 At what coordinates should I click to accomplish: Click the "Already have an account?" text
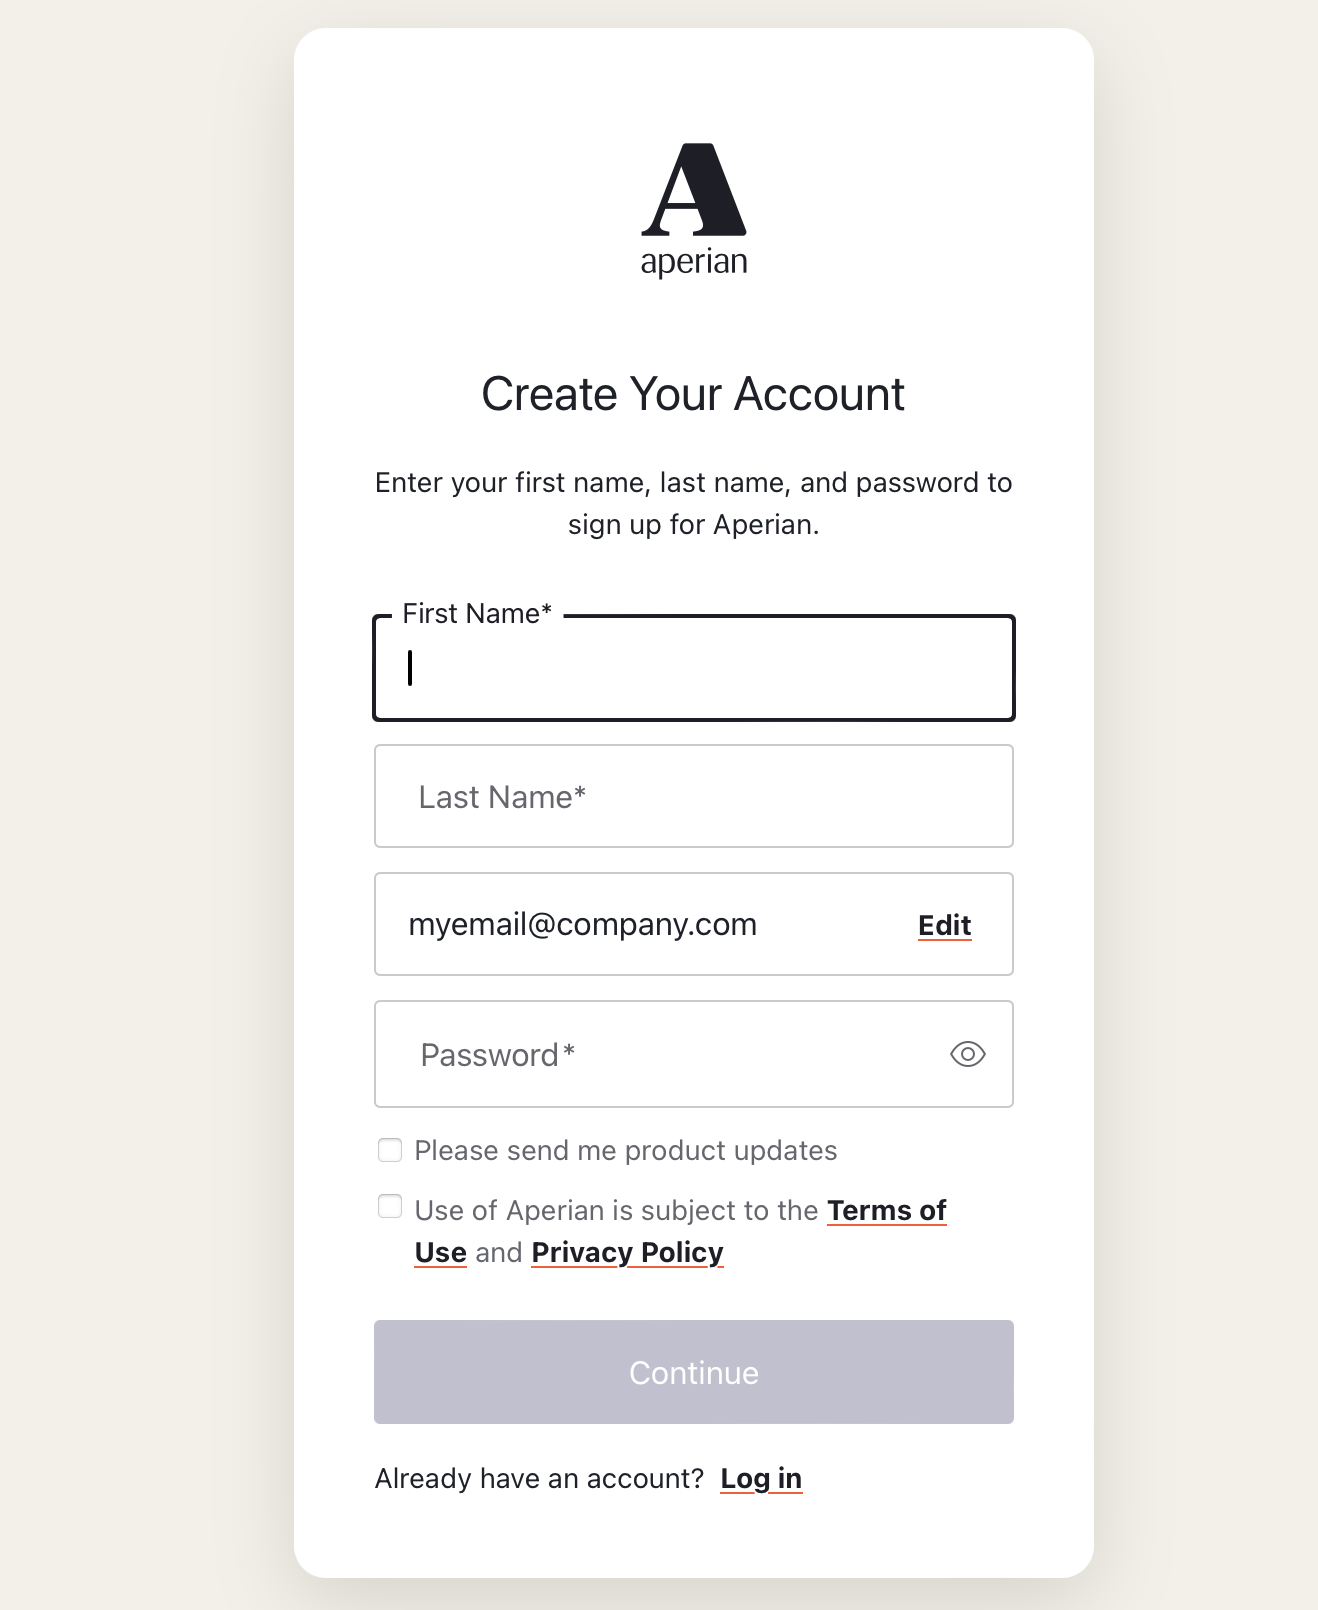click(540, 1478)
